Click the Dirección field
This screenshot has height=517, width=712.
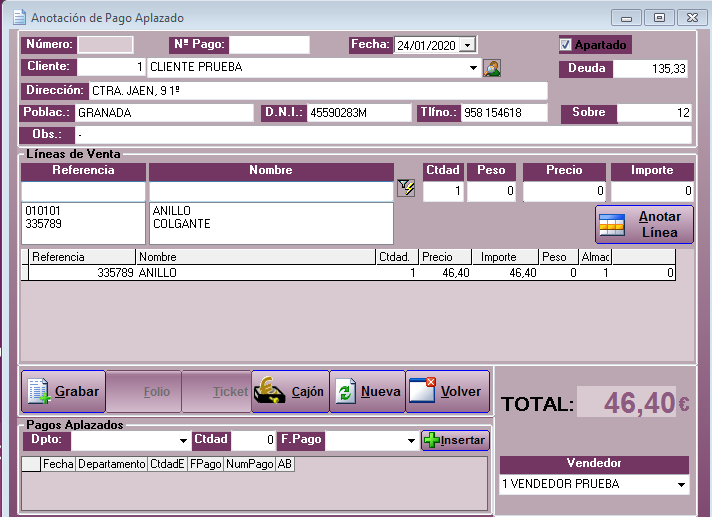point(318,90)
